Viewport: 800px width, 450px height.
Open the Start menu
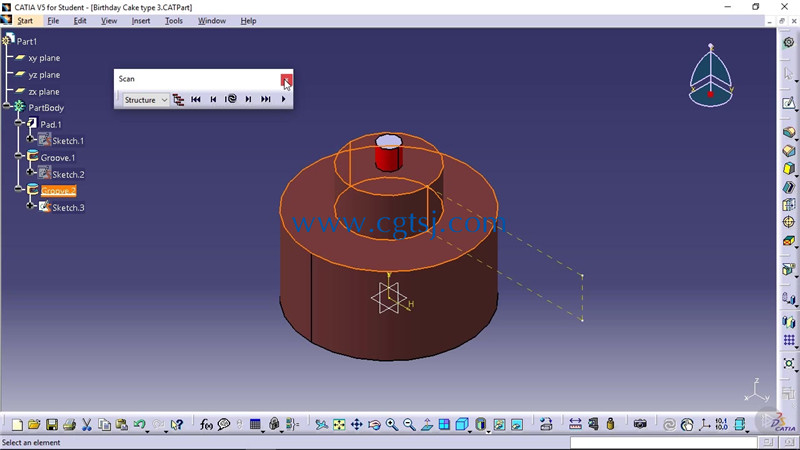point(24,21)
